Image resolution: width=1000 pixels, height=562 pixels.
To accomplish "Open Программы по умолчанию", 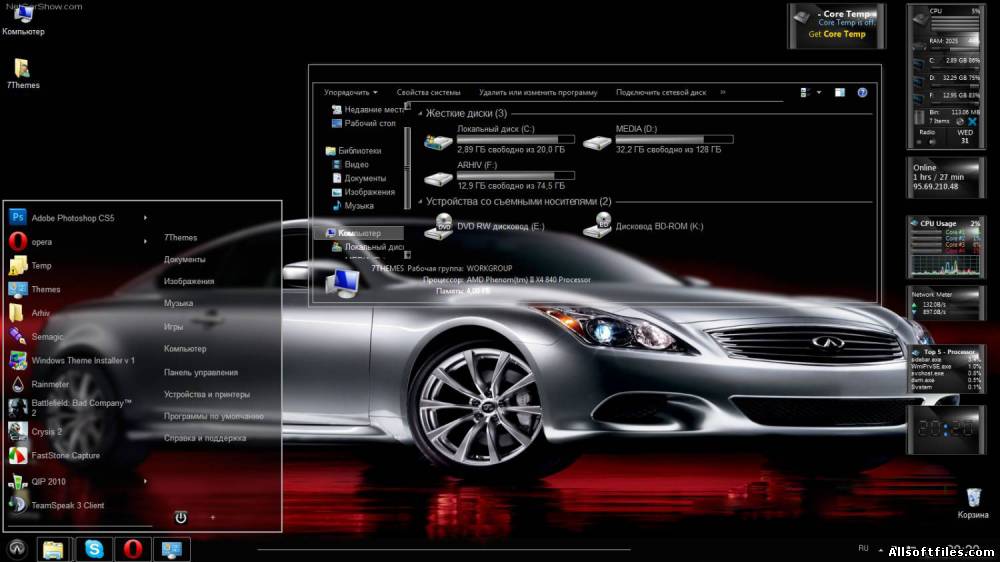I will click(214, 417).
